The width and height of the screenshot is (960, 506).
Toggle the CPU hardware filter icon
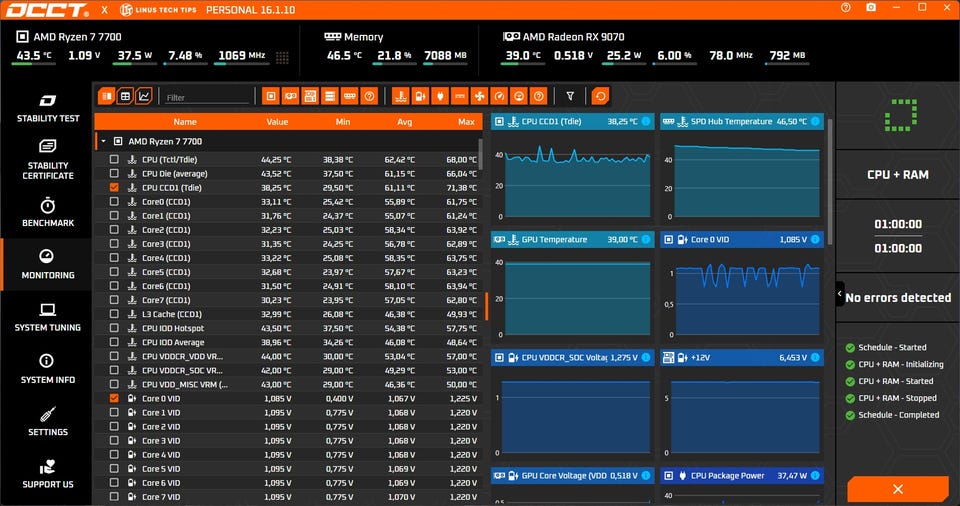[271, 96]
